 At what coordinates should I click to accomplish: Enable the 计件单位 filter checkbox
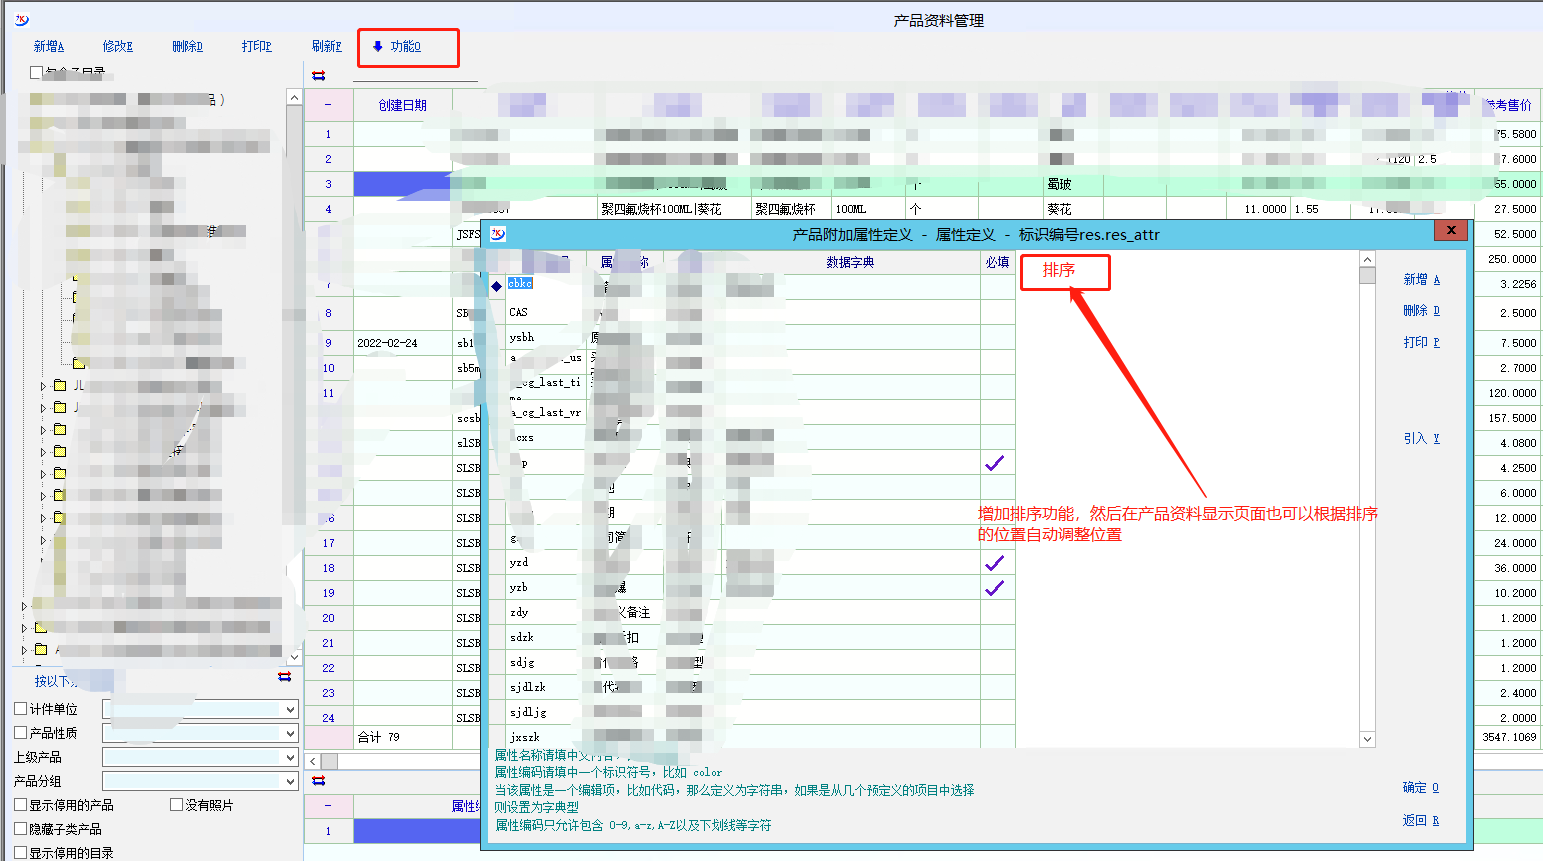pyautogui.click(x=21, y=708)
